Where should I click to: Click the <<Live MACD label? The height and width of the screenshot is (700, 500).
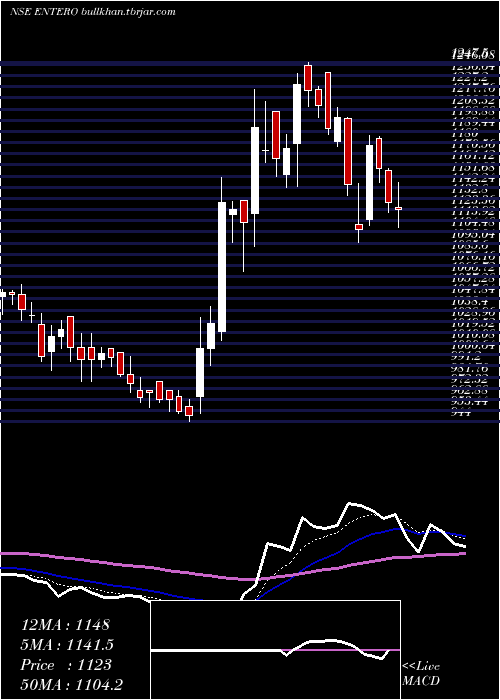click(x=421, y=674)
